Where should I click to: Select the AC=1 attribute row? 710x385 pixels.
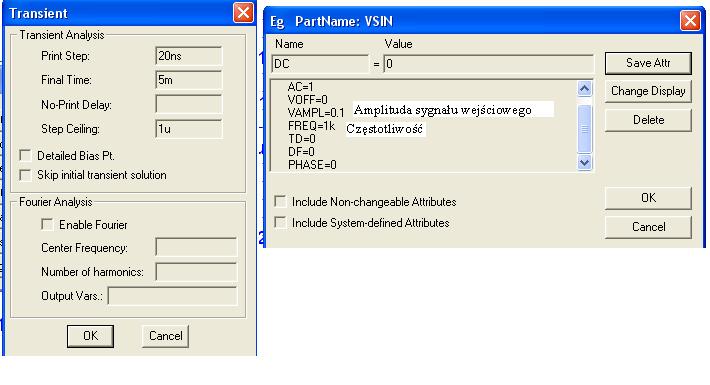[x=301, y=87]
